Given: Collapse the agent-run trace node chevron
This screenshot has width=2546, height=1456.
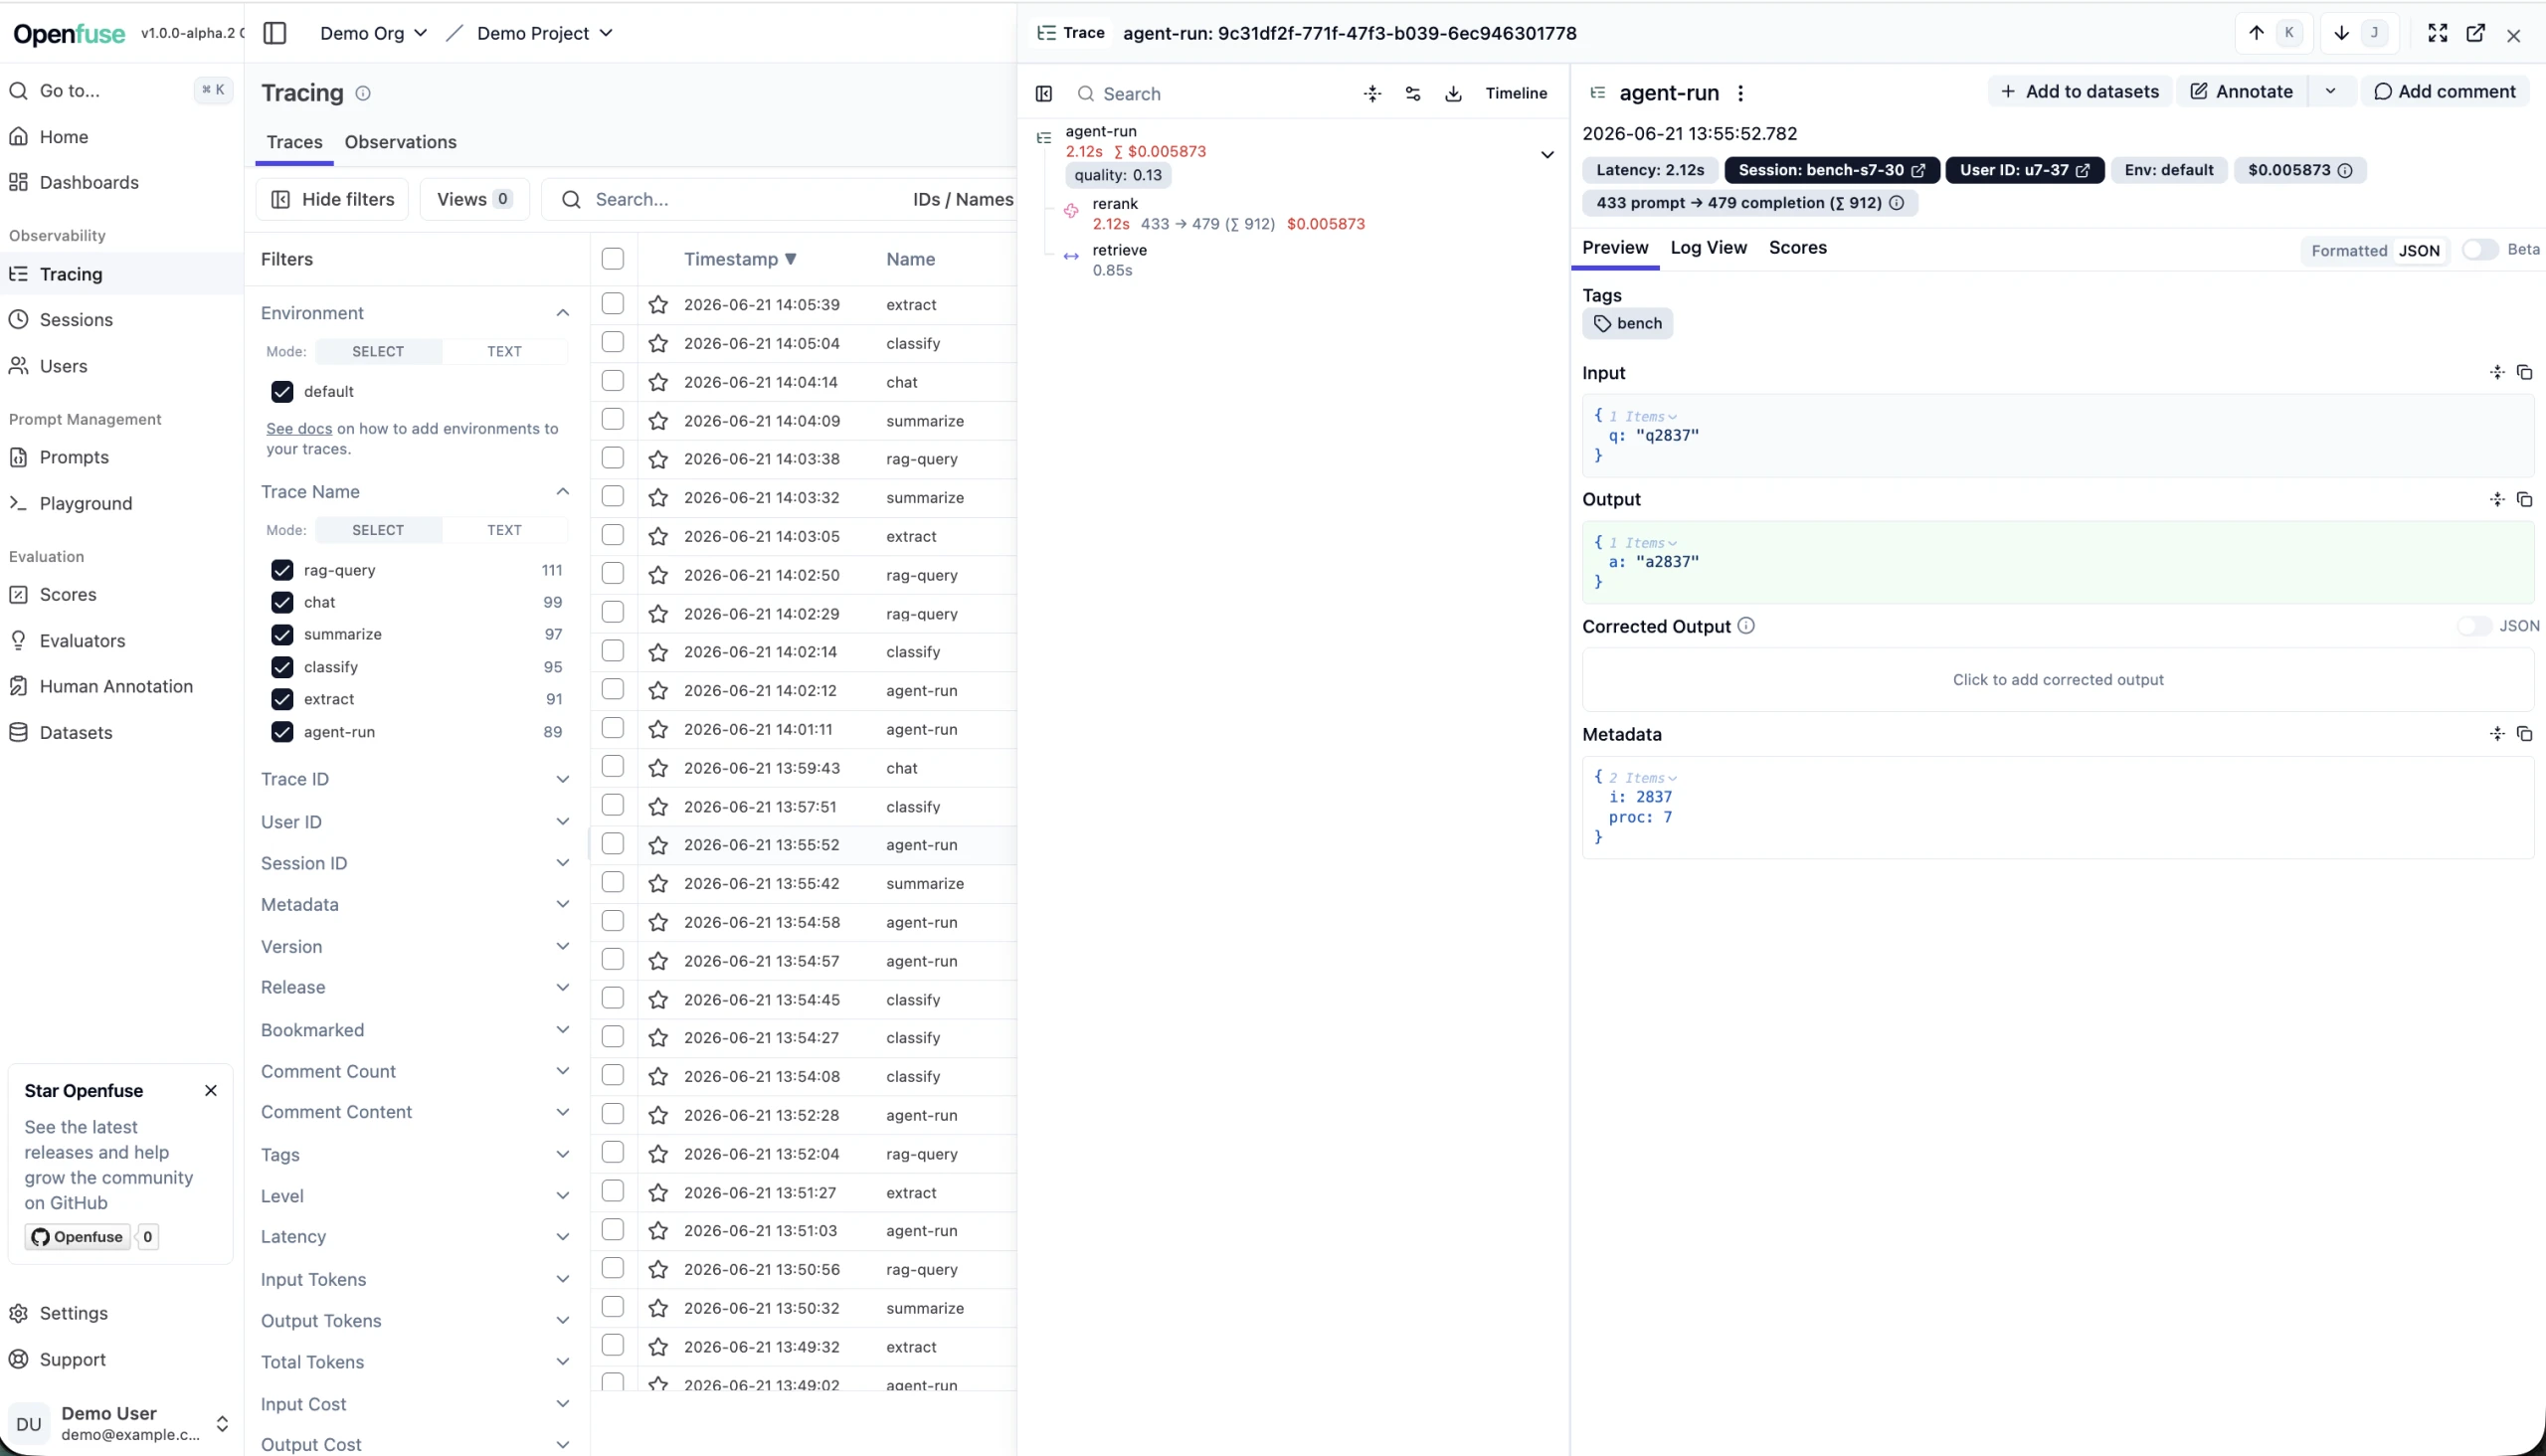Looking at the screenshot, I should [x=1547, y=155].
